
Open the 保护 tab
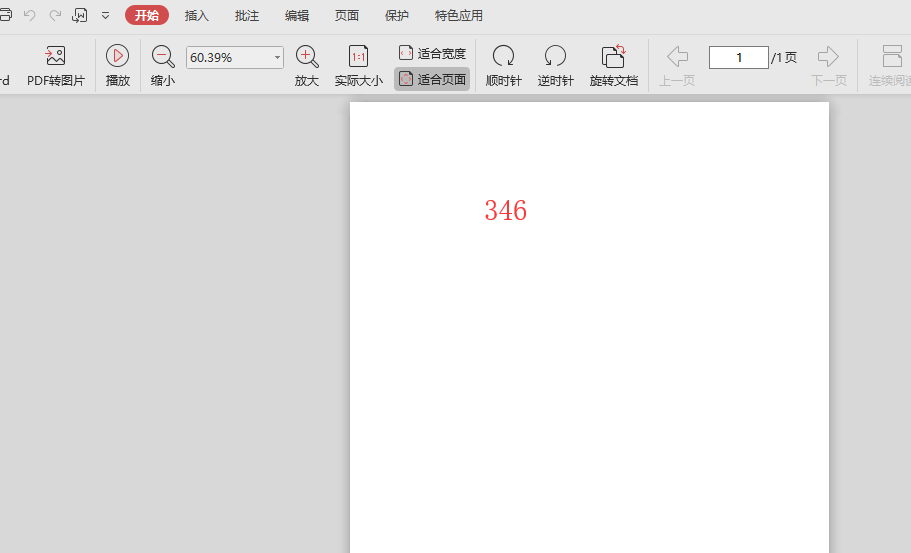(397, 16)
